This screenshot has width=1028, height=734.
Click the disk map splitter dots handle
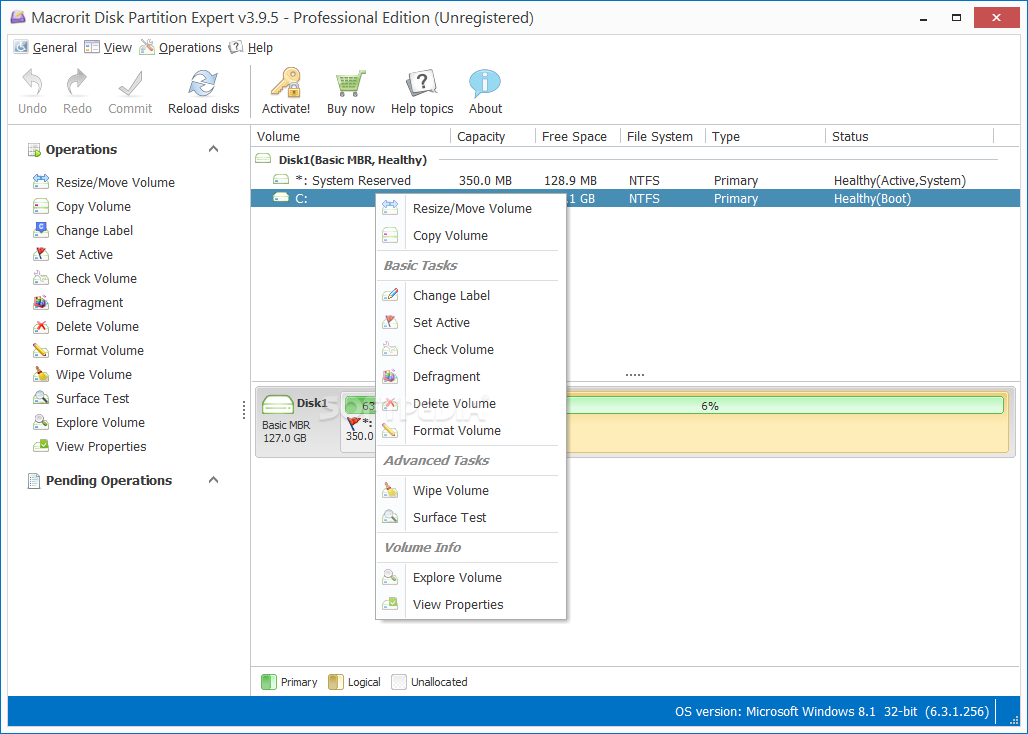pos(635,375)
